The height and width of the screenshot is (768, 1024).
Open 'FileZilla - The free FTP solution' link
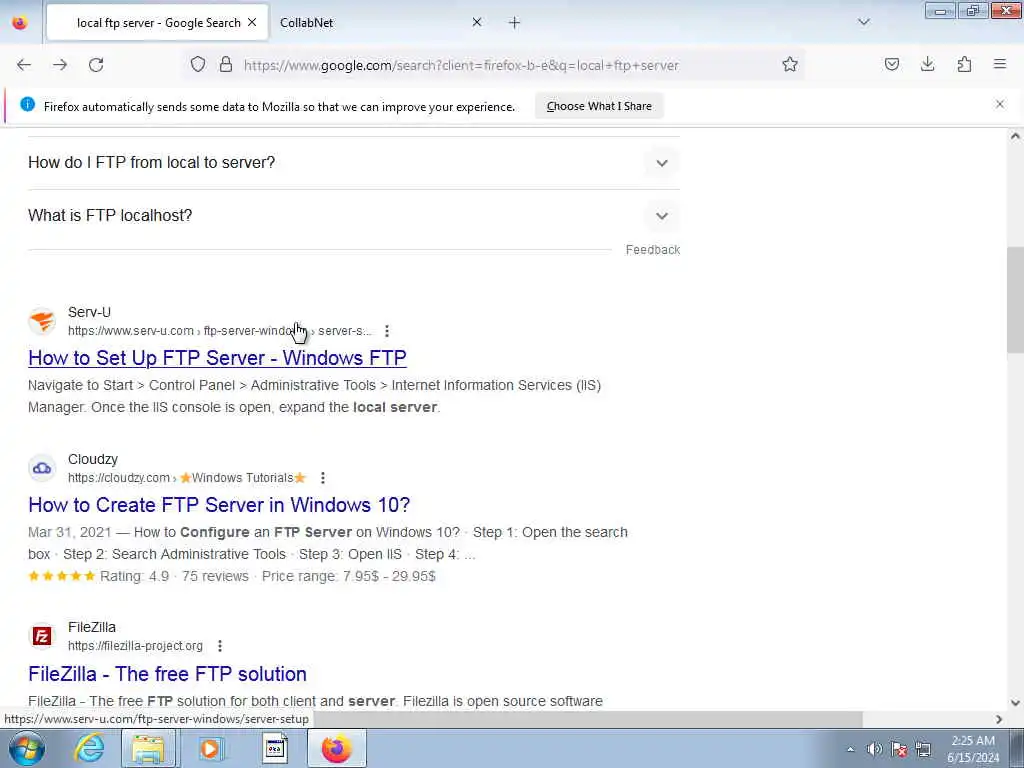(x=167, y=674)
